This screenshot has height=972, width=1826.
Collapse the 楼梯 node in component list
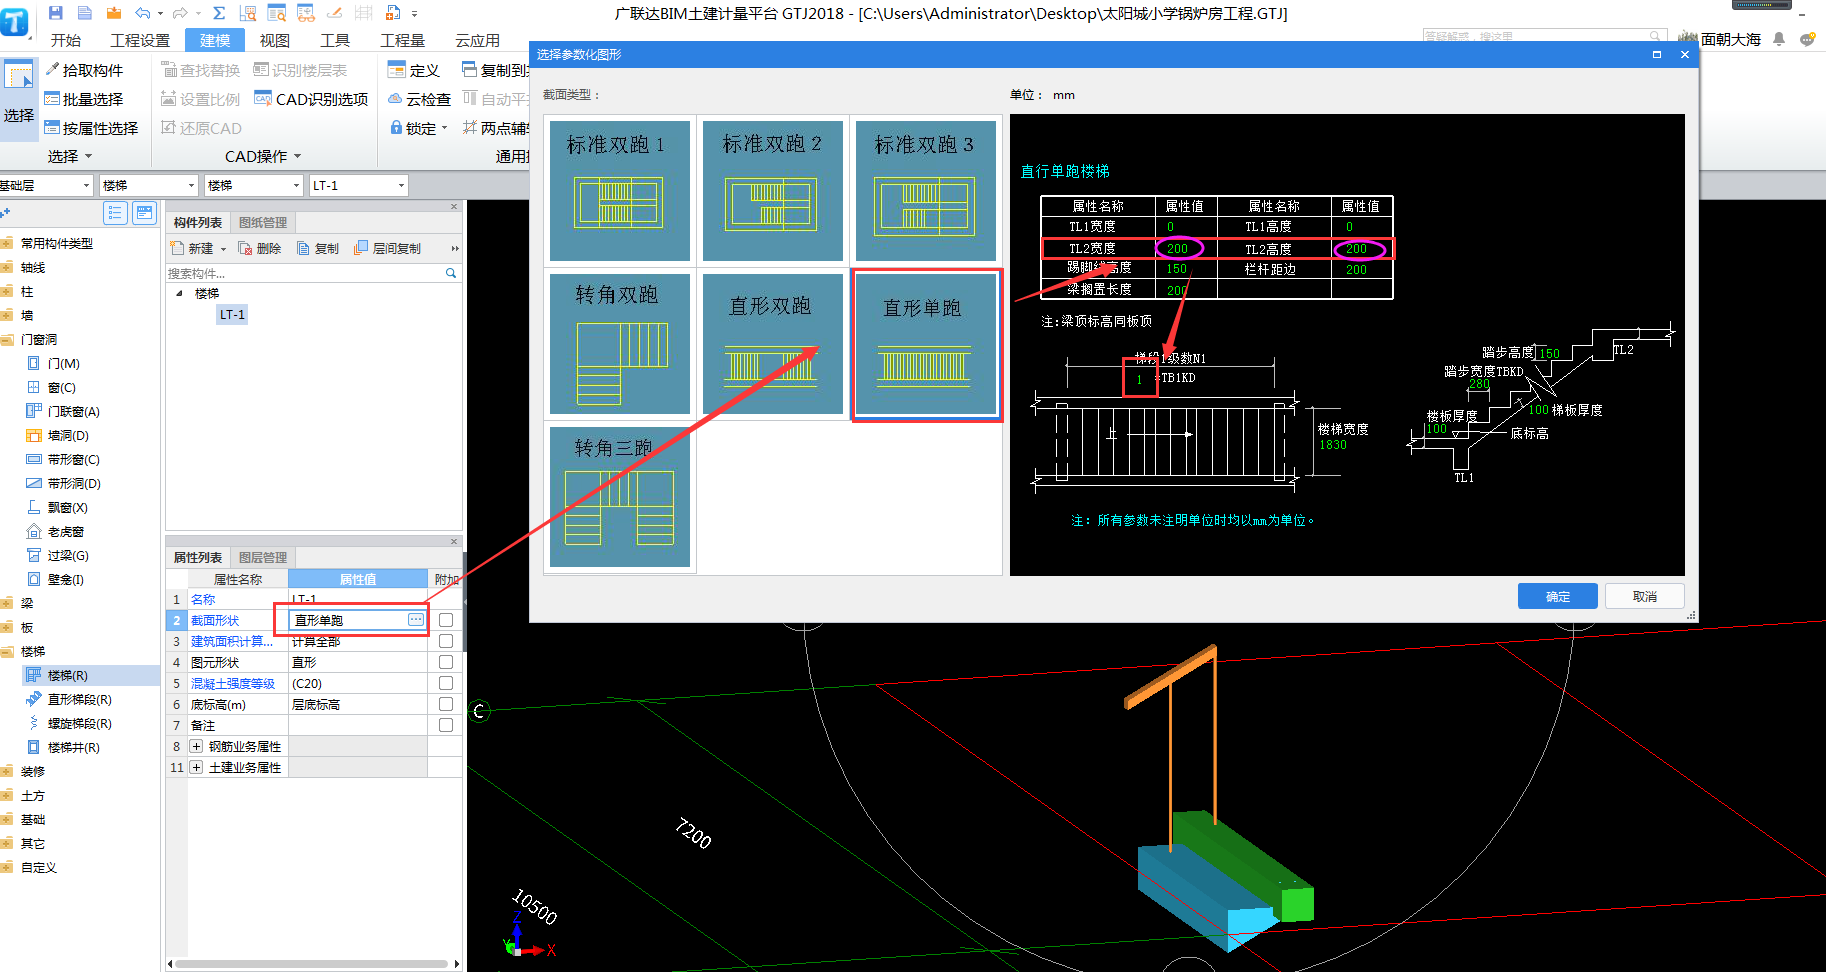180,293
